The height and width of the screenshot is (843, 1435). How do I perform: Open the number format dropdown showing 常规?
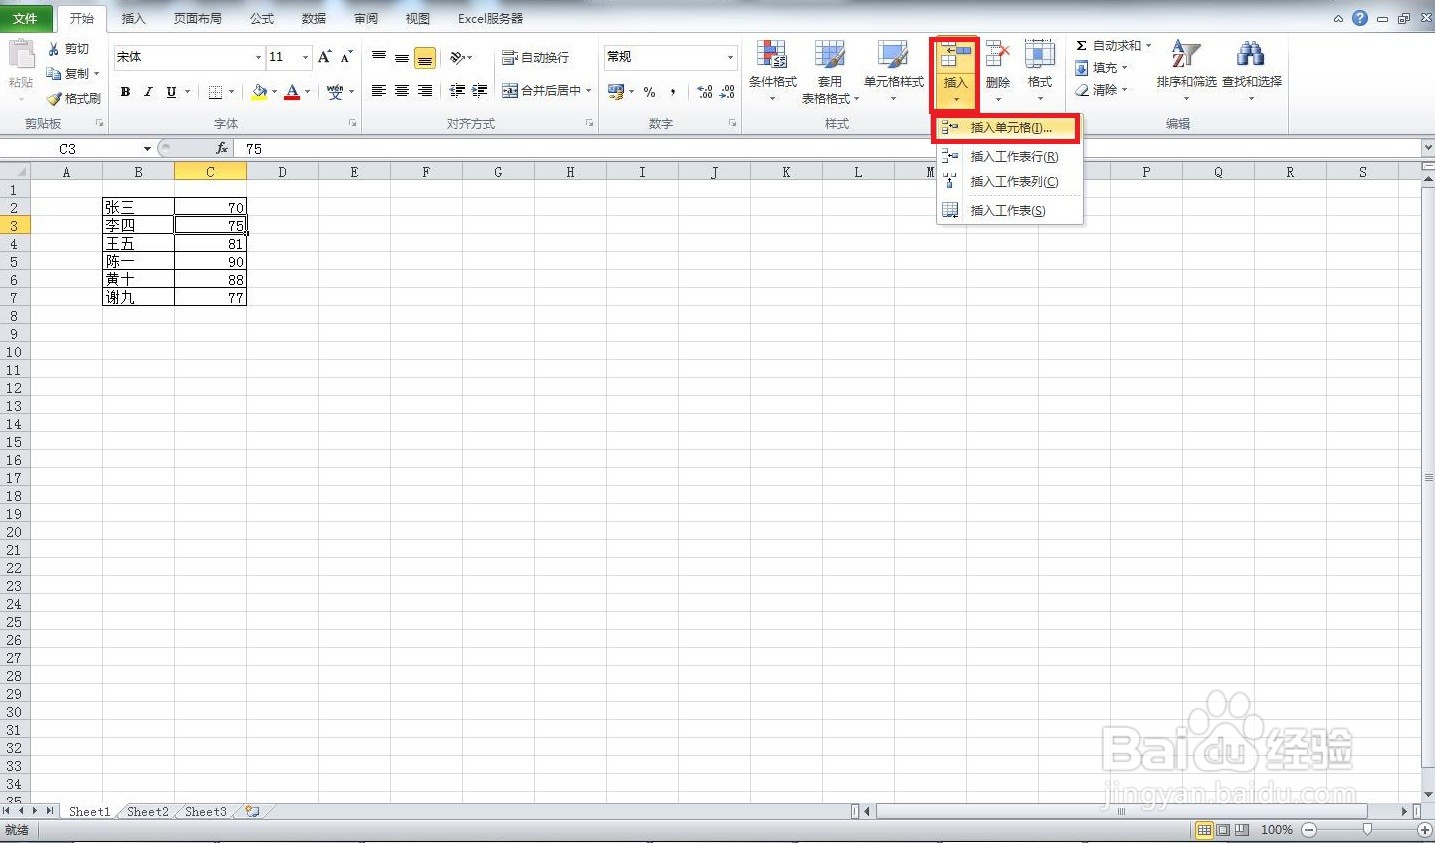point(731,57)
